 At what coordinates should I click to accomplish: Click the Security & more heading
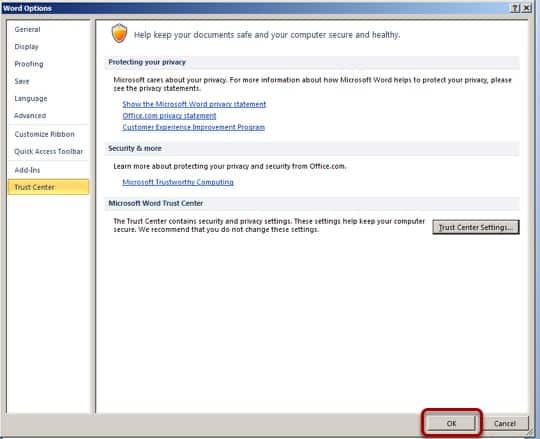pos(135,148)
